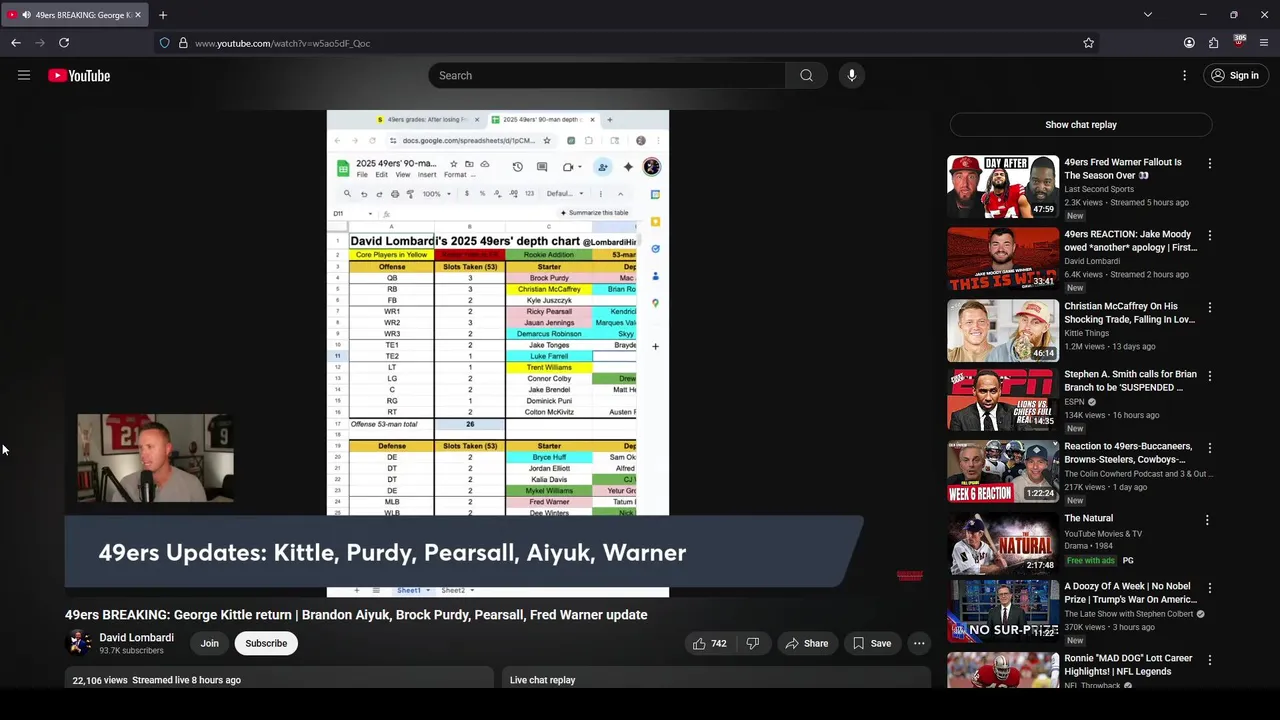The width and height of the screenshot is (1280, 720).
Task: Open David Lombardi channel avatar
Action: click(x=79, y=643)
